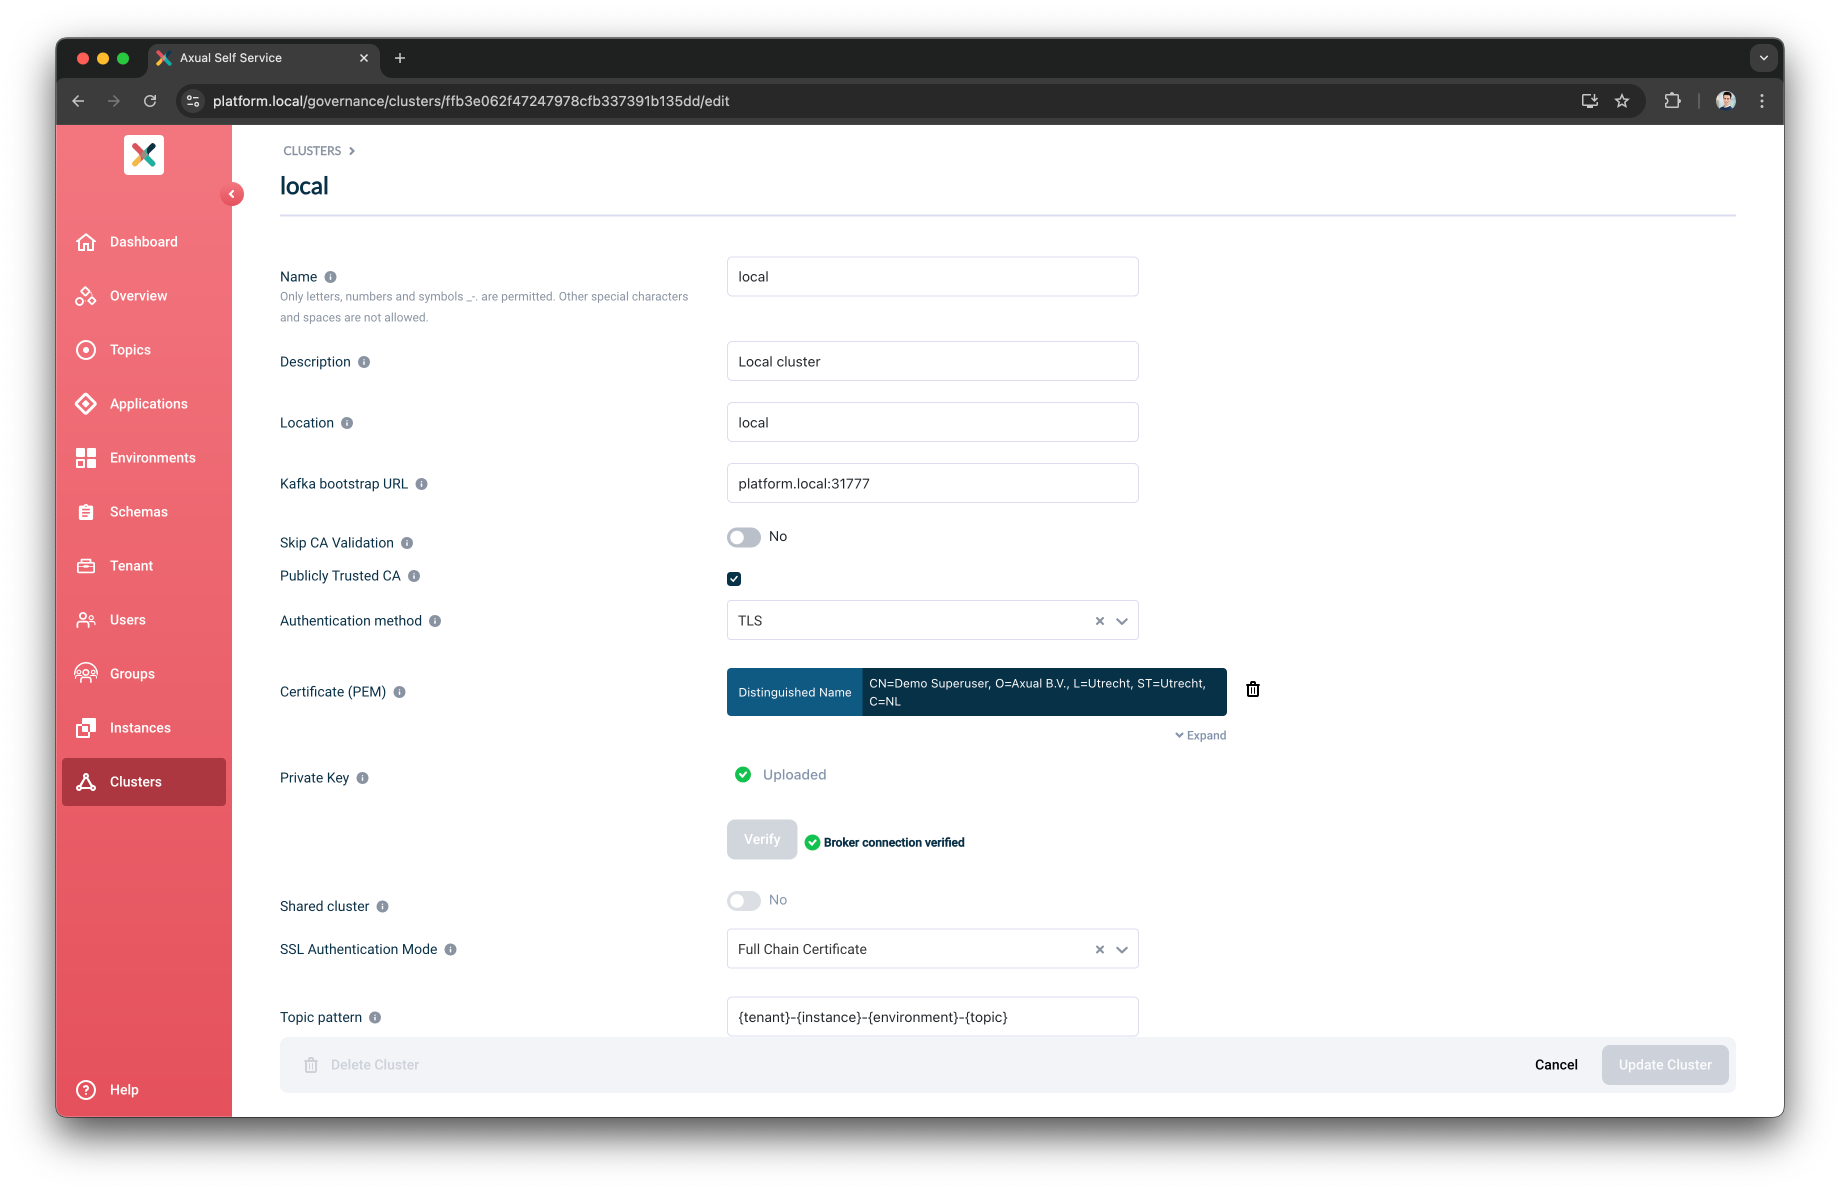Open Help in the sidebar
The width and height of the screenshot is (1840, 1191).
144,1090
